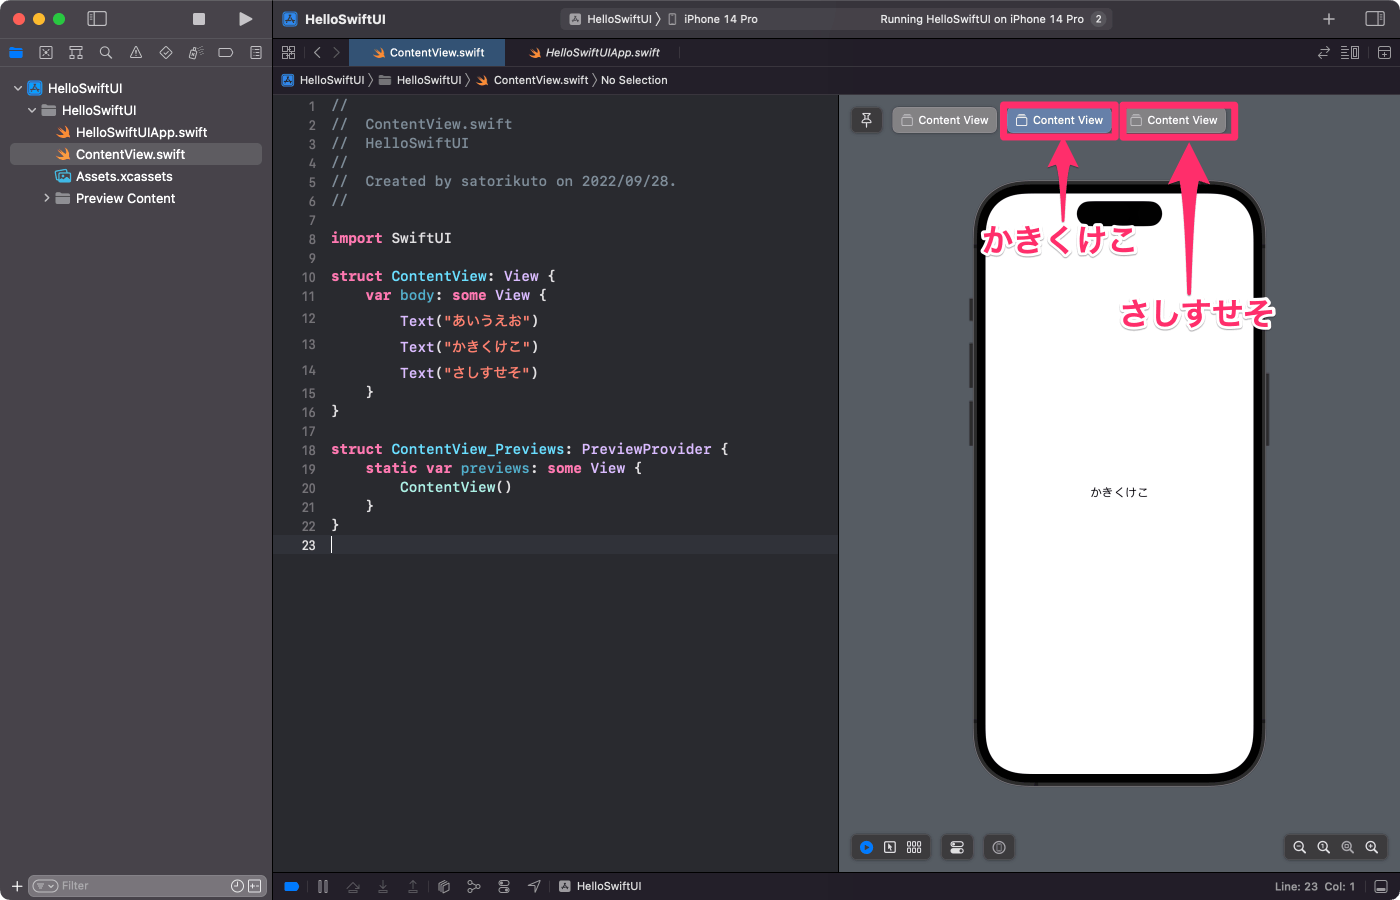This screenshot has width=1400, height=900.
Task: Click the Simulate Location icon in debug bar
Action: tap(534, 886)
